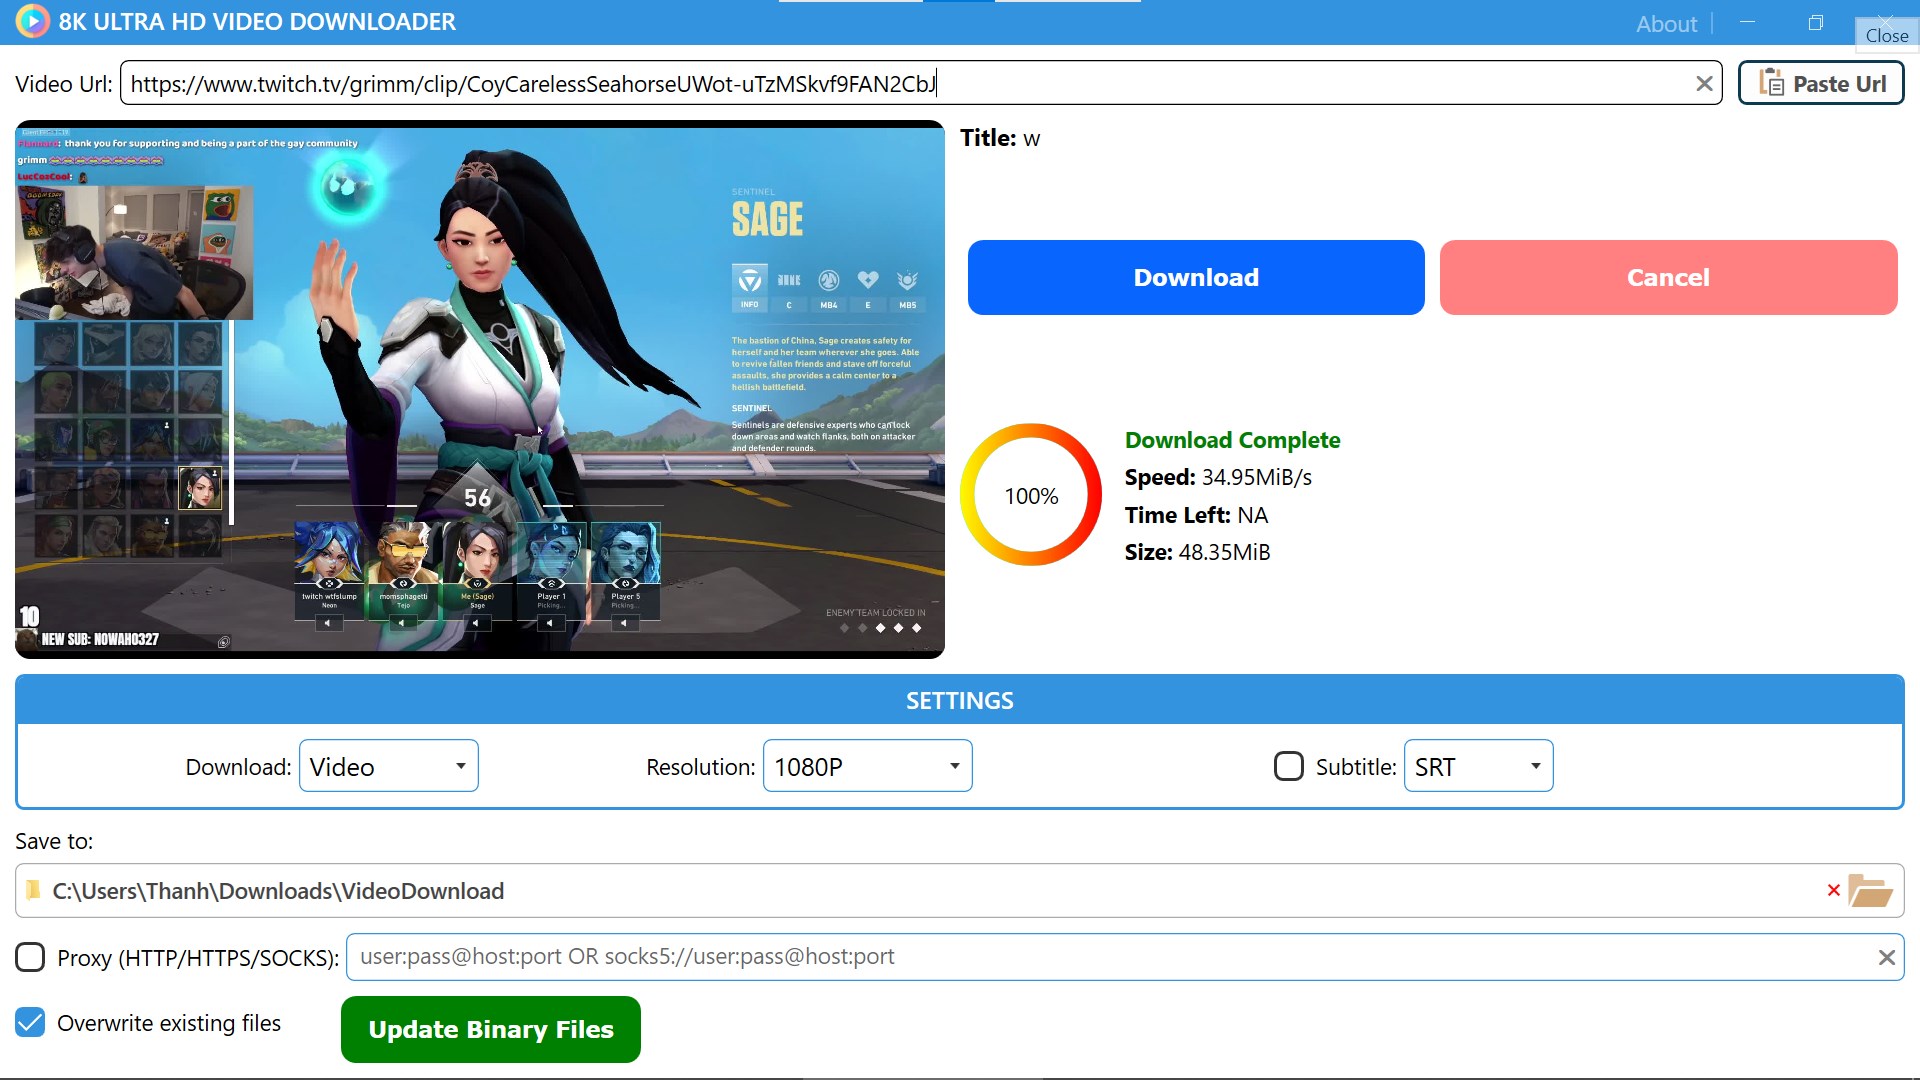This screenshot has width=1920, height=1080.
Task: Open the Download type dropdown showing Video
Action: pos(388,766)
